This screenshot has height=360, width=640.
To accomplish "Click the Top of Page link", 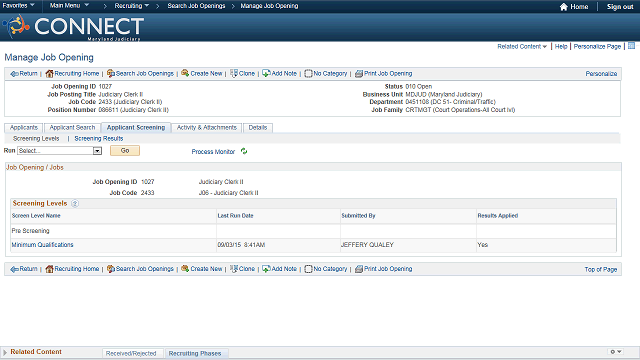I will [x=600, y=269].
